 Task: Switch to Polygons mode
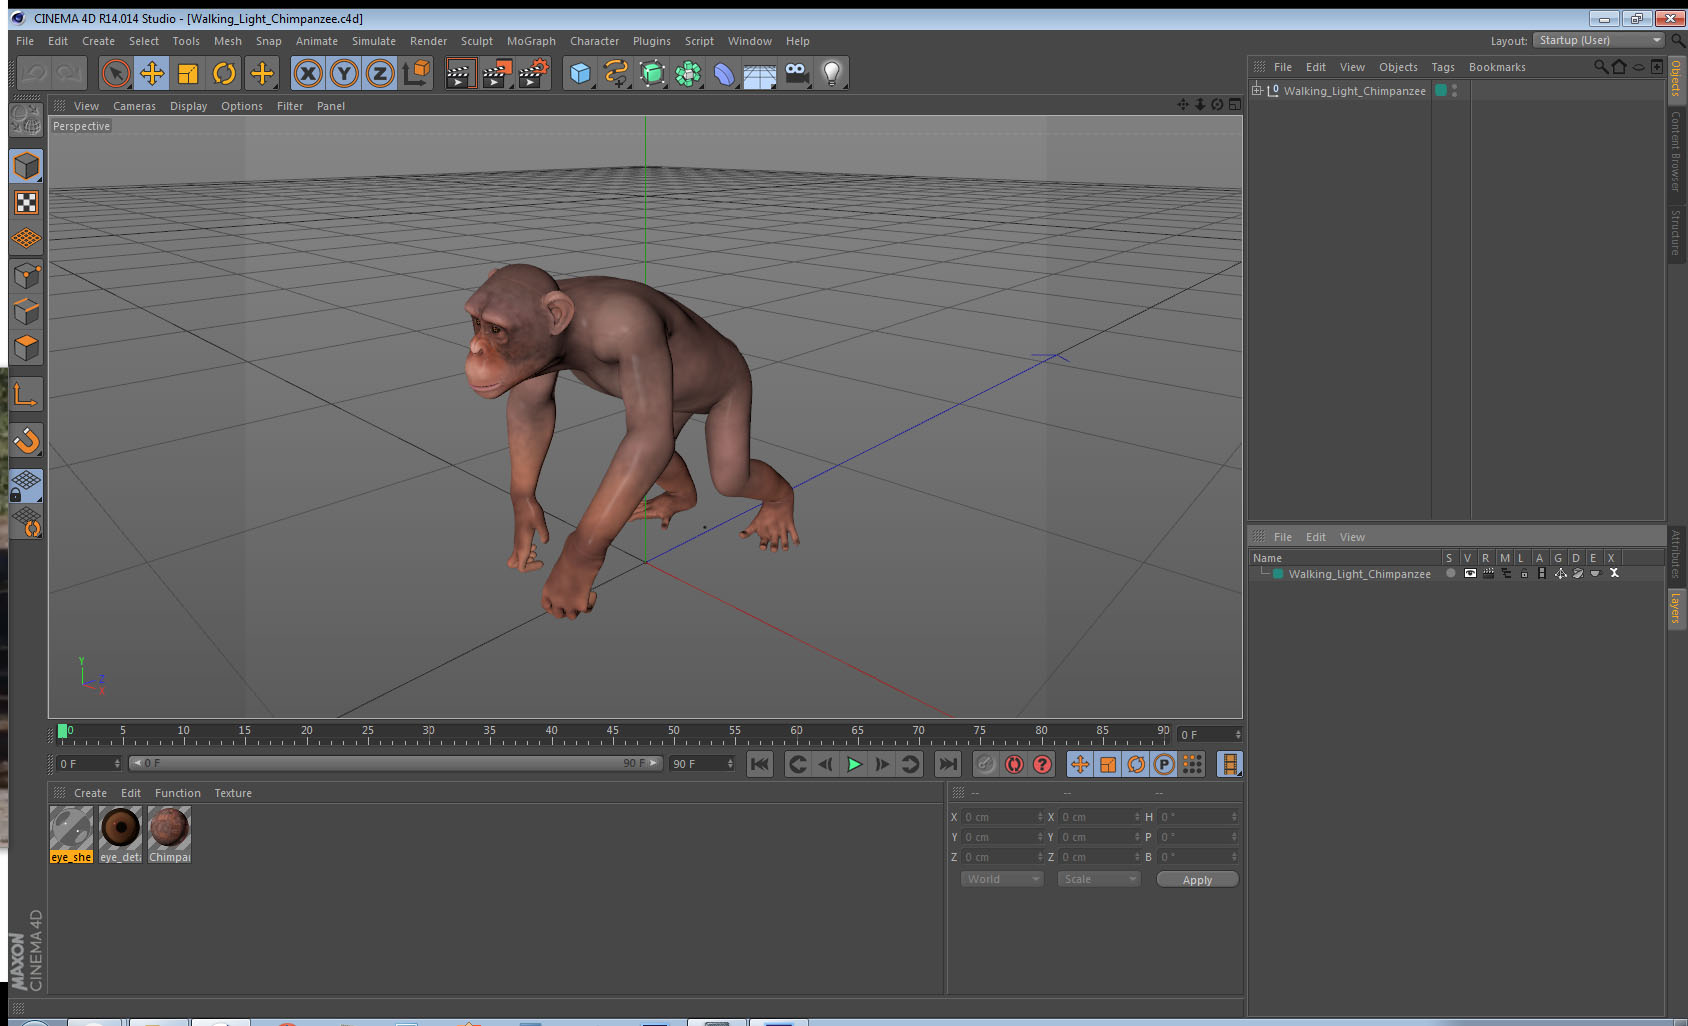pos(26,348)
